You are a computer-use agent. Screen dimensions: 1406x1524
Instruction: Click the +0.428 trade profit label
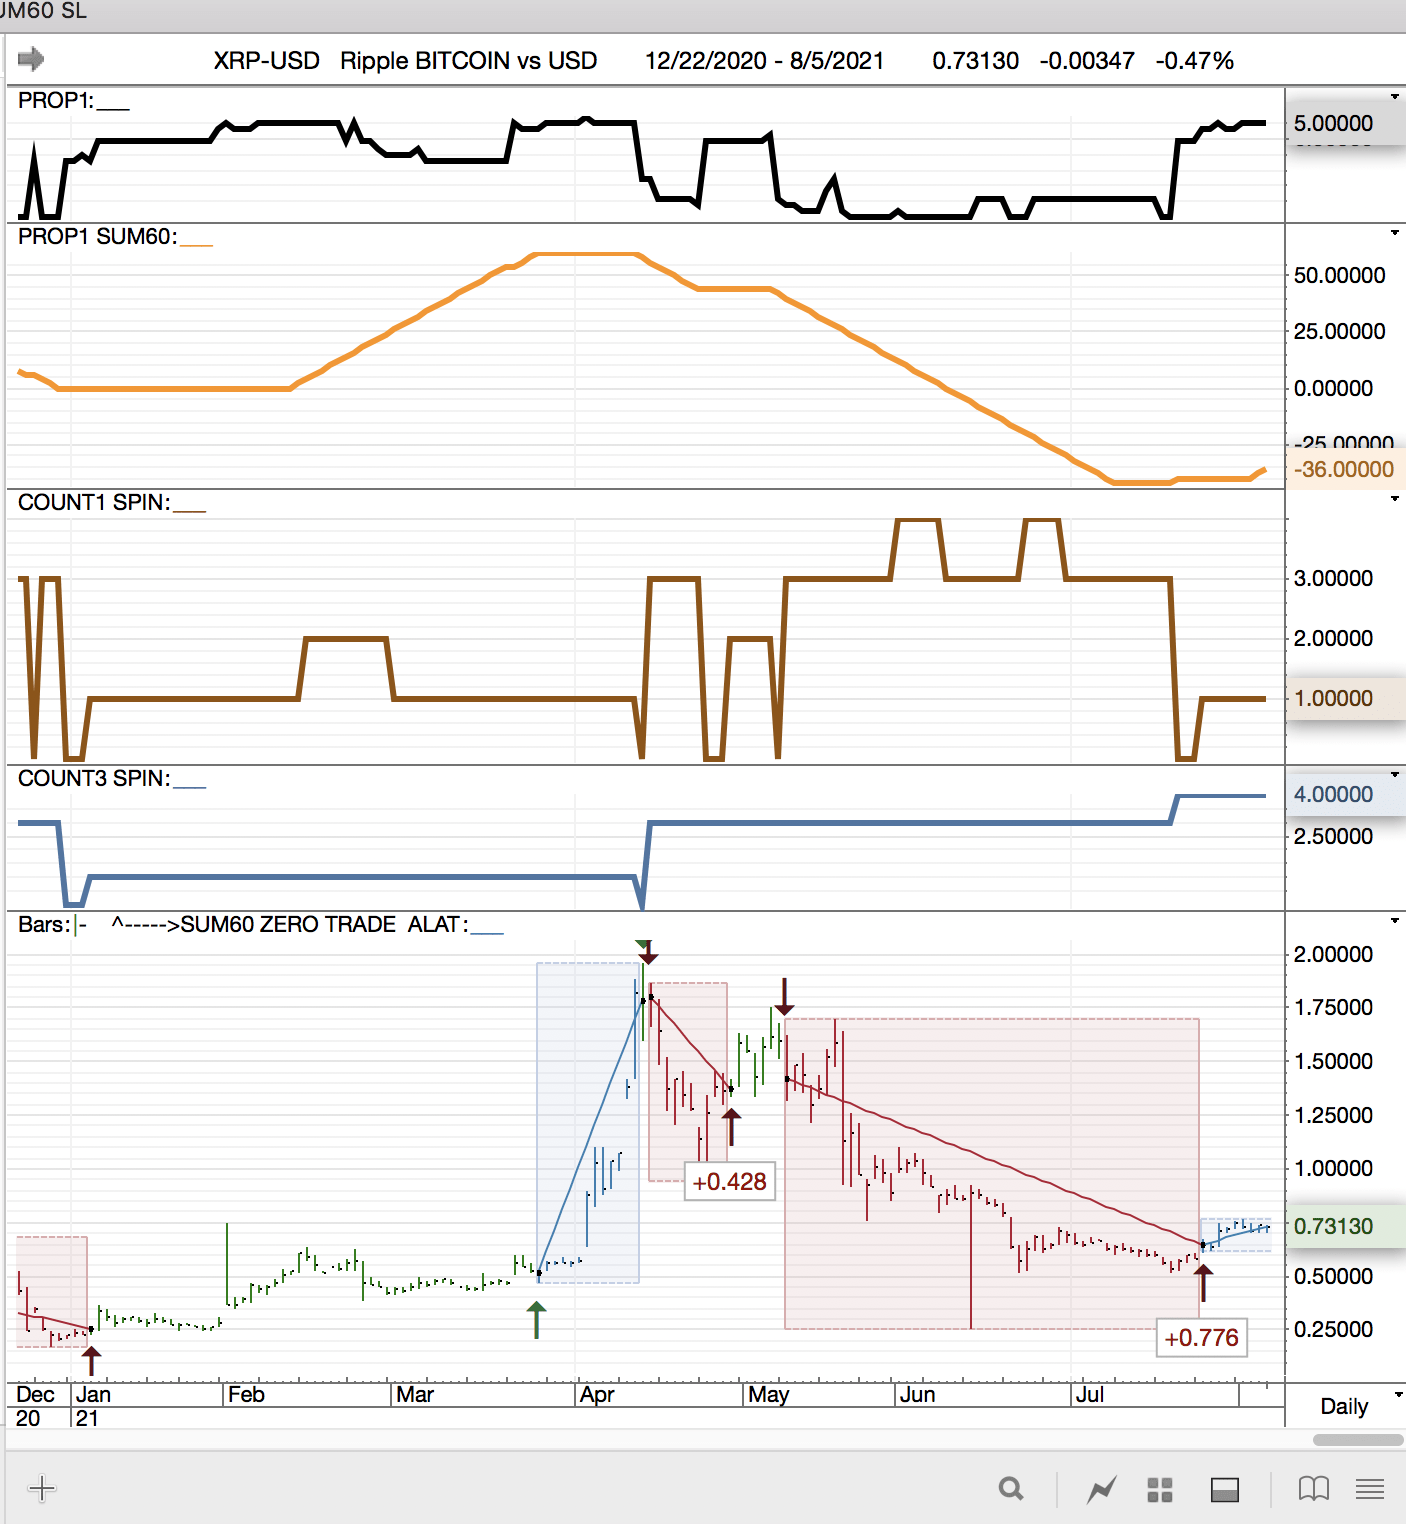730,1181
